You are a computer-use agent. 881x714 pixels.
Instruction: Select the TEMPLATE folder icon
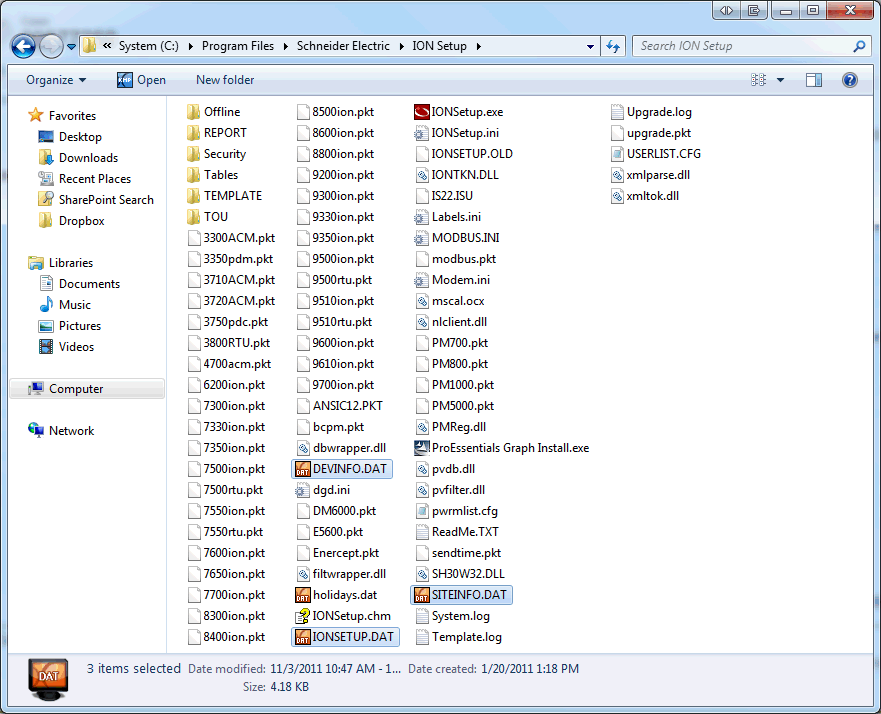193,196
